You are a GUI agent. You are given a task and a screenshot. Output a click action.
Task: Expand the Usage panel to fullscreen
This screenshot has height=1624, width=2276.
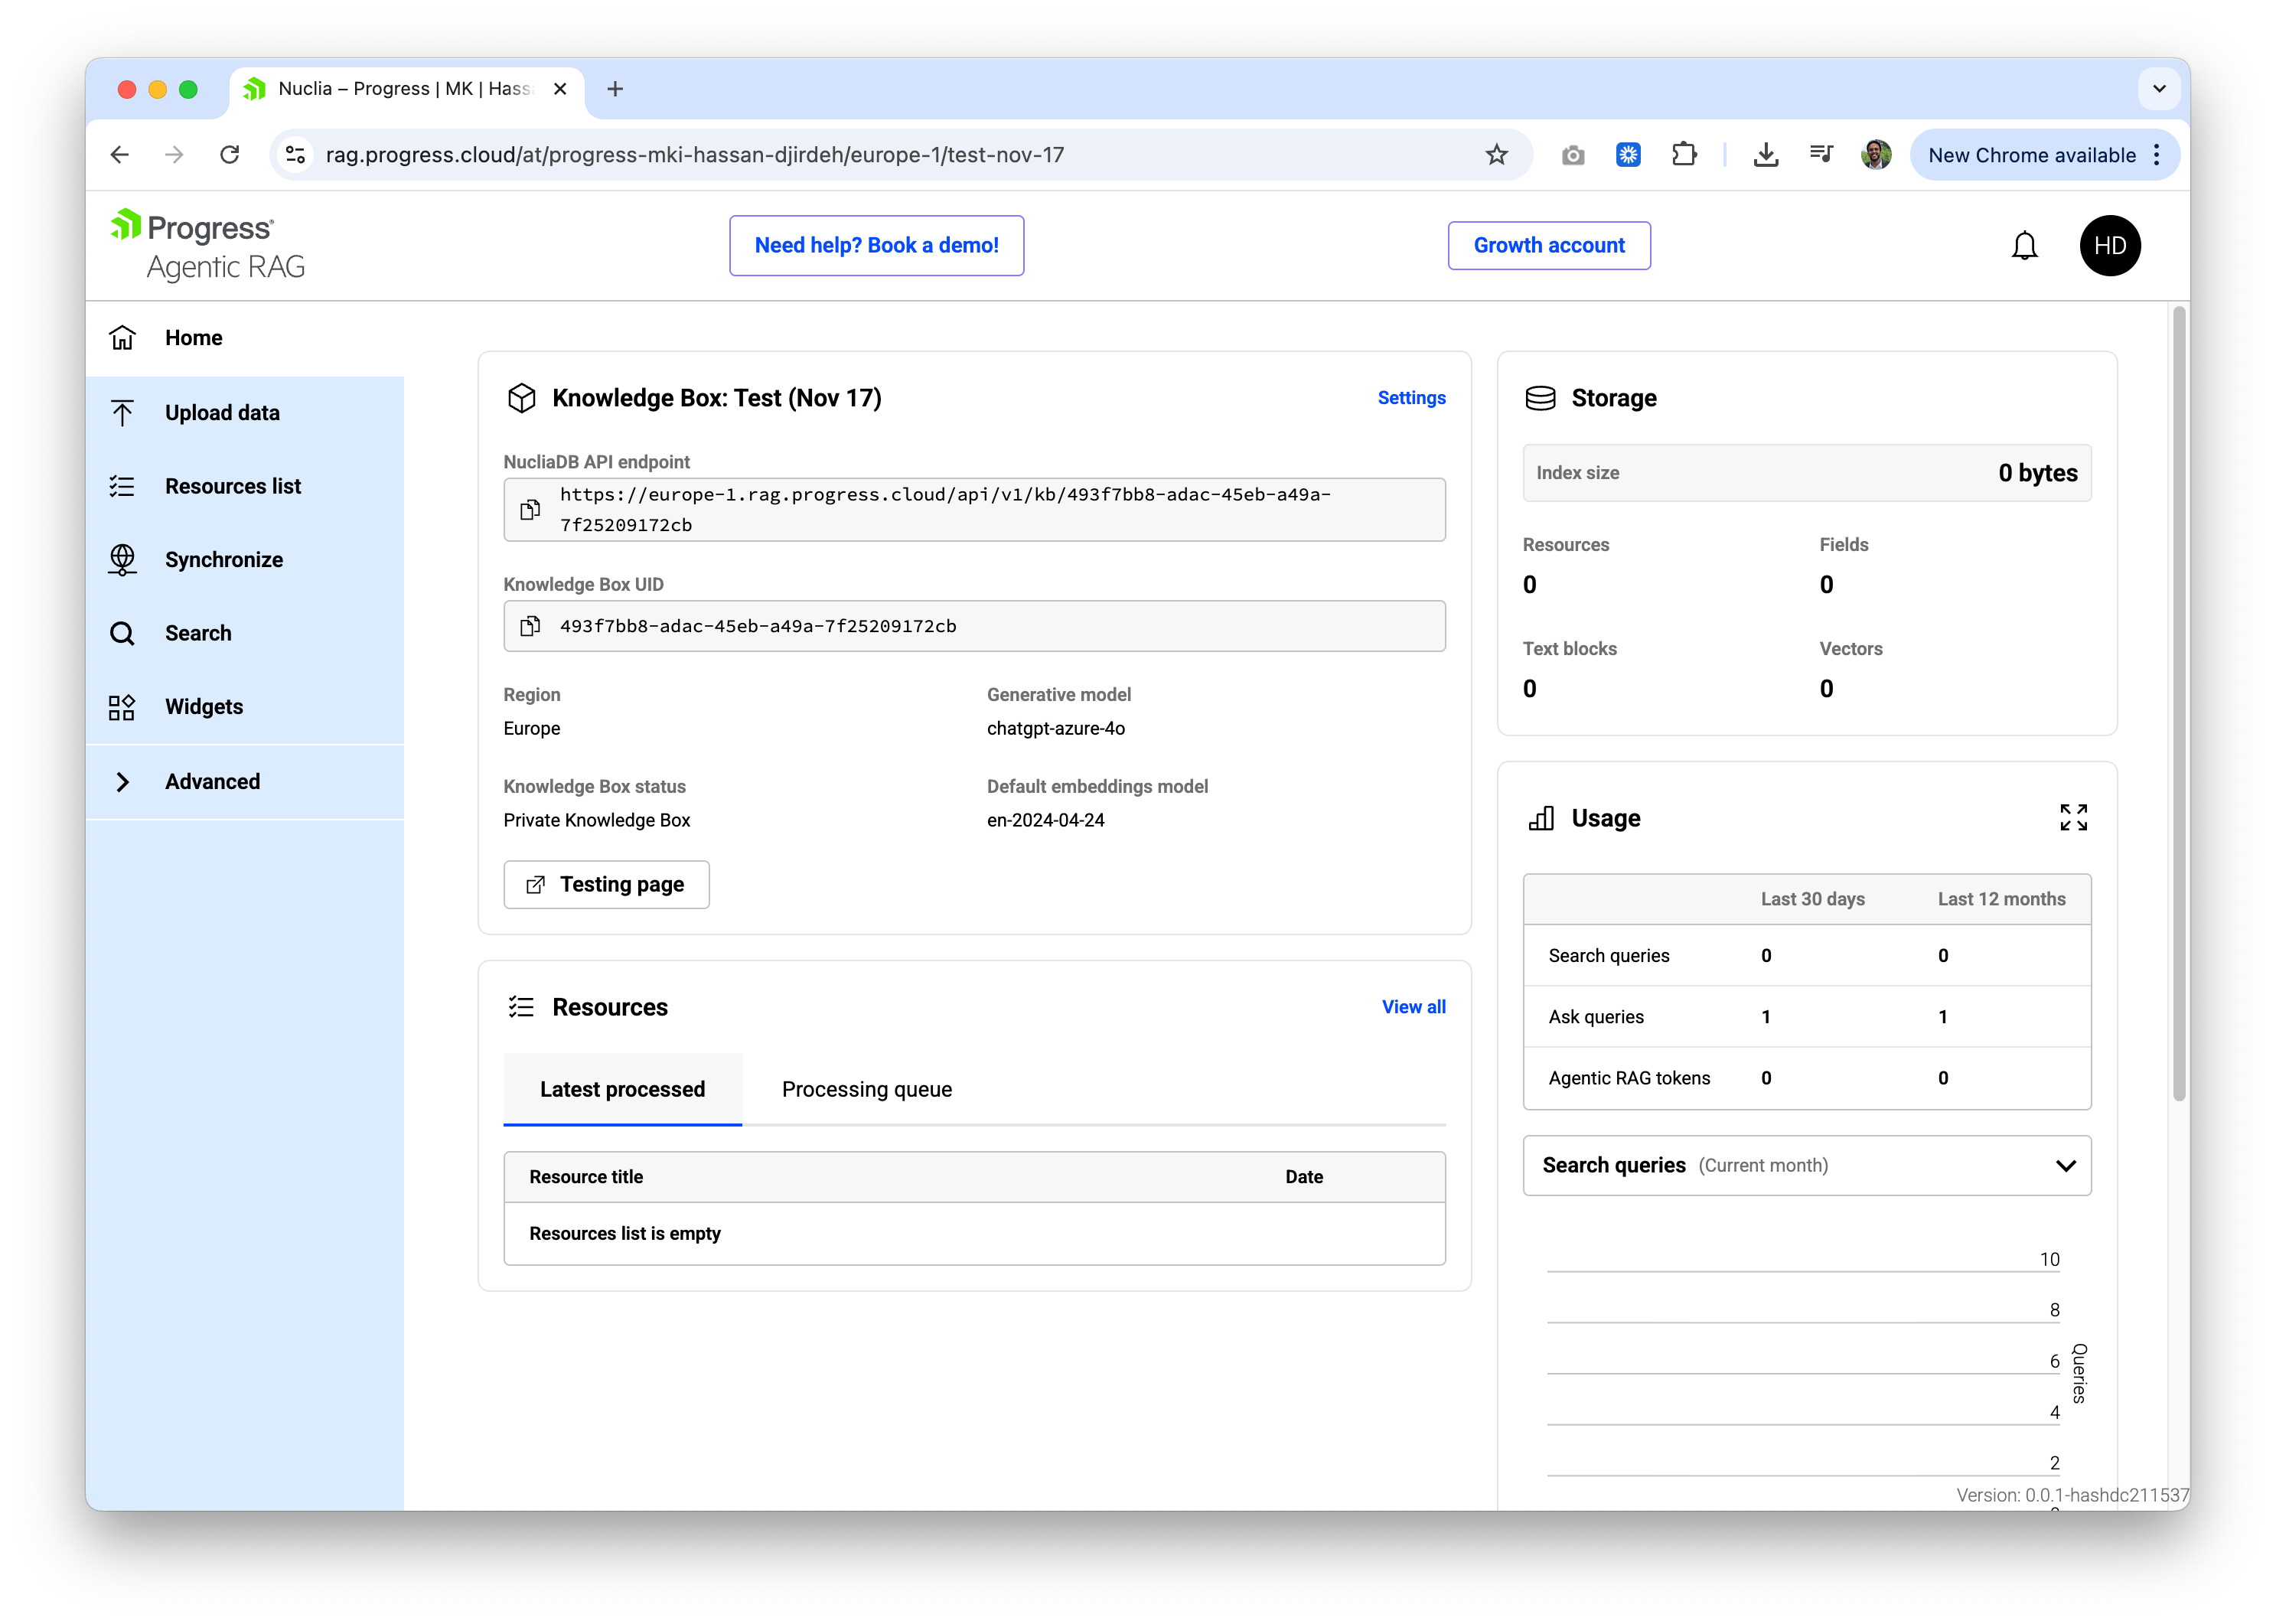click(2073, 818)
